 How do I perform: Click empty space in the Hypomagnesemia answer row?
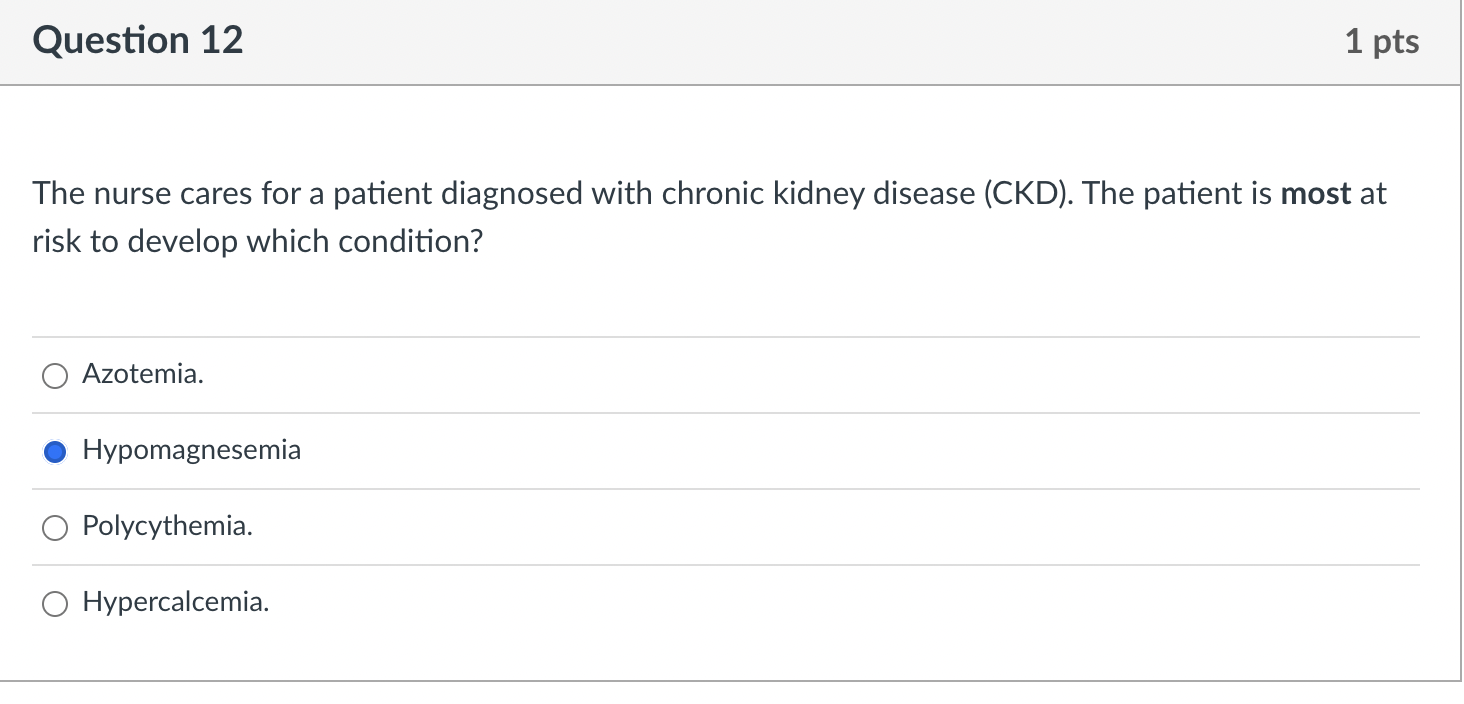[800, 452]
